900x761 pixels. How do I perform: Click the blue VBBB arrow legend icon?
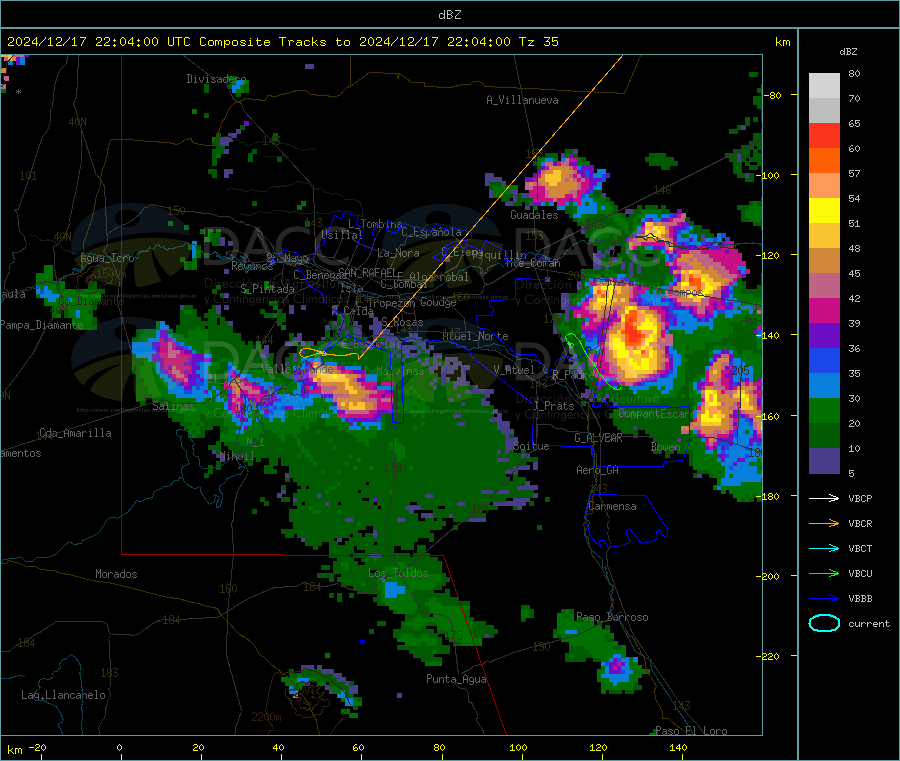[x=824, y=598]
